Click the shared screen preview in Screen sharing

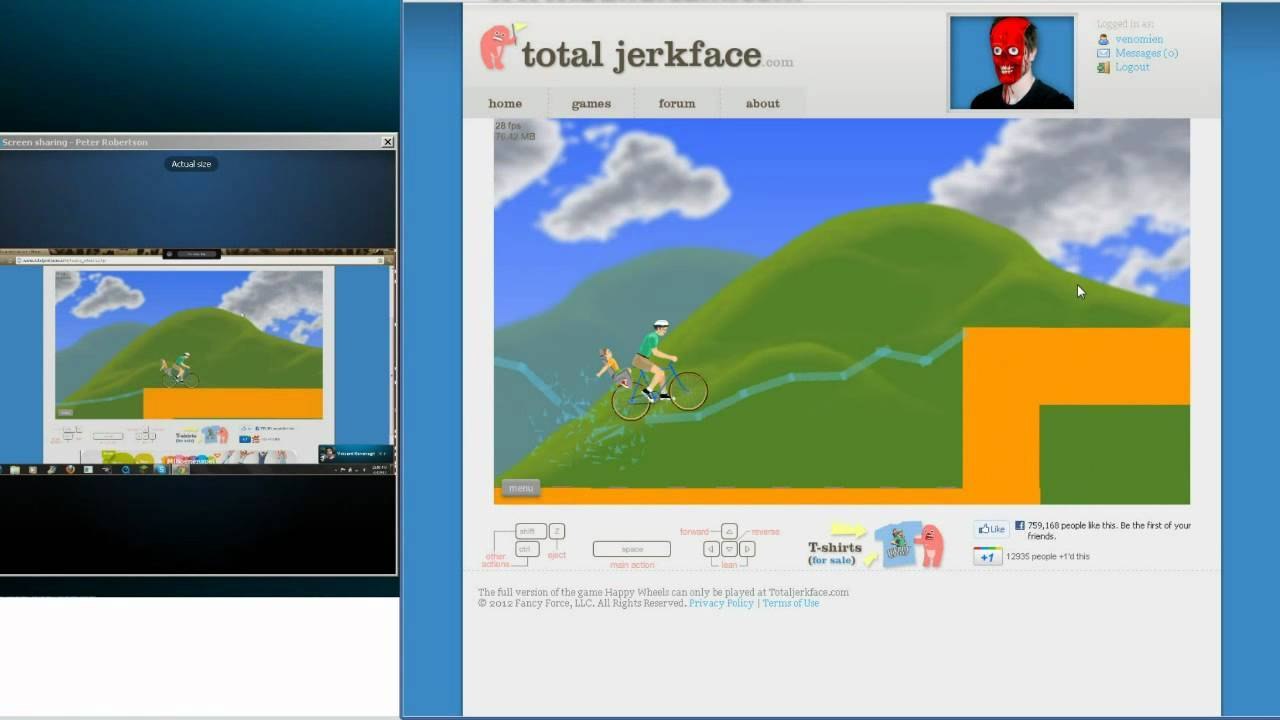point(198,361)
